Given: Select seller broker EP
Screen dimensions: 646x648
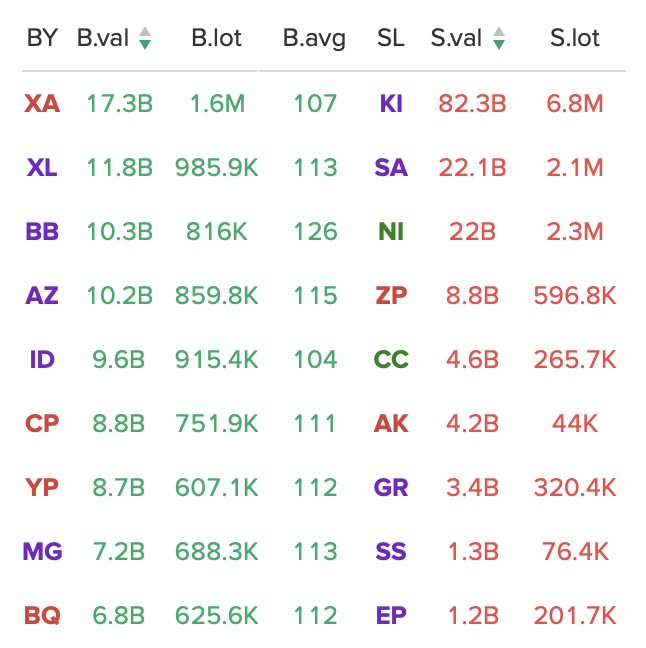Looking at the screenshot, I should [x=391, y=615].
